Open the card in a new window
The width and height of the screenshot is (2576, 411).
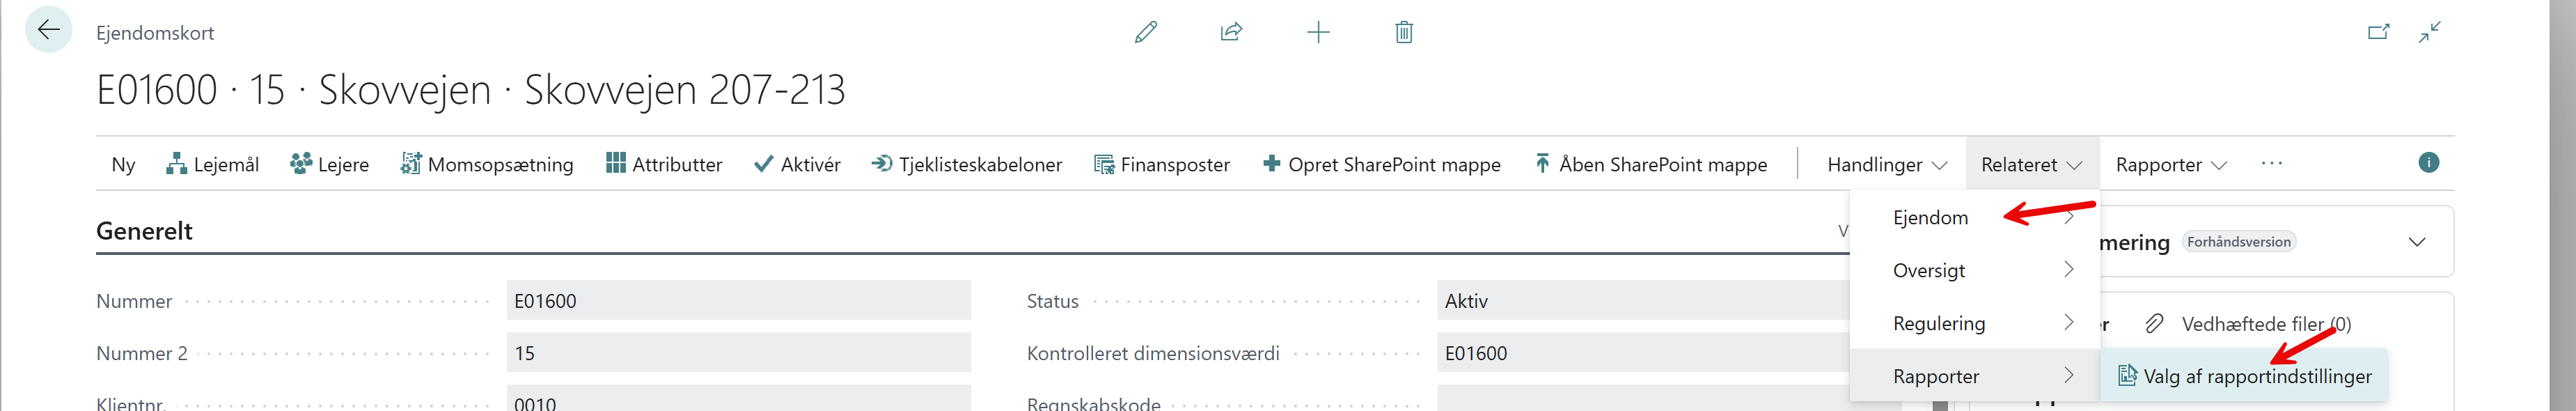coord(2379,32)
